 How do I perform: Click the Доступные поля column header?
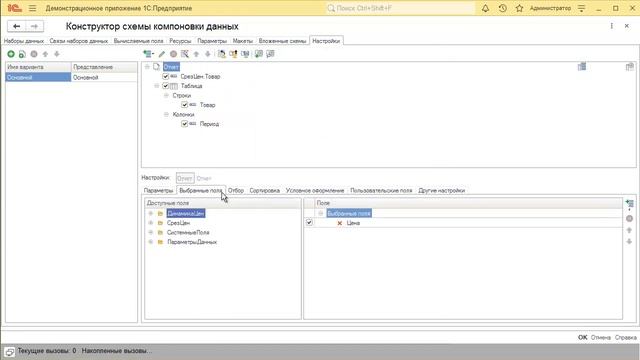click(x=222, y=203)
